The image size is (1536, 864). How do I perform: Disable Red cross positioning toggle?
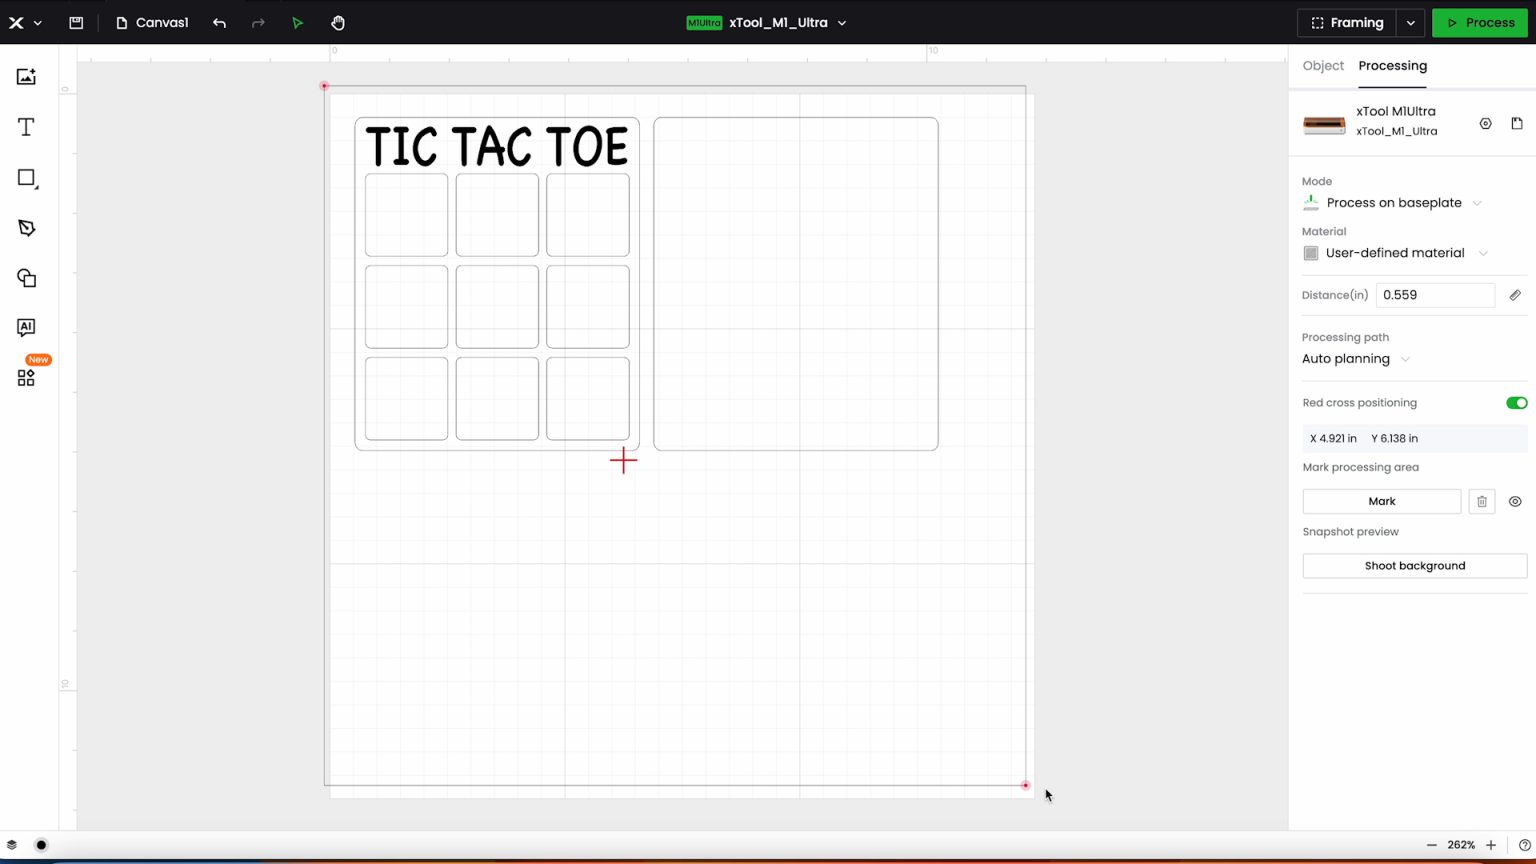tap(1516, 403)
